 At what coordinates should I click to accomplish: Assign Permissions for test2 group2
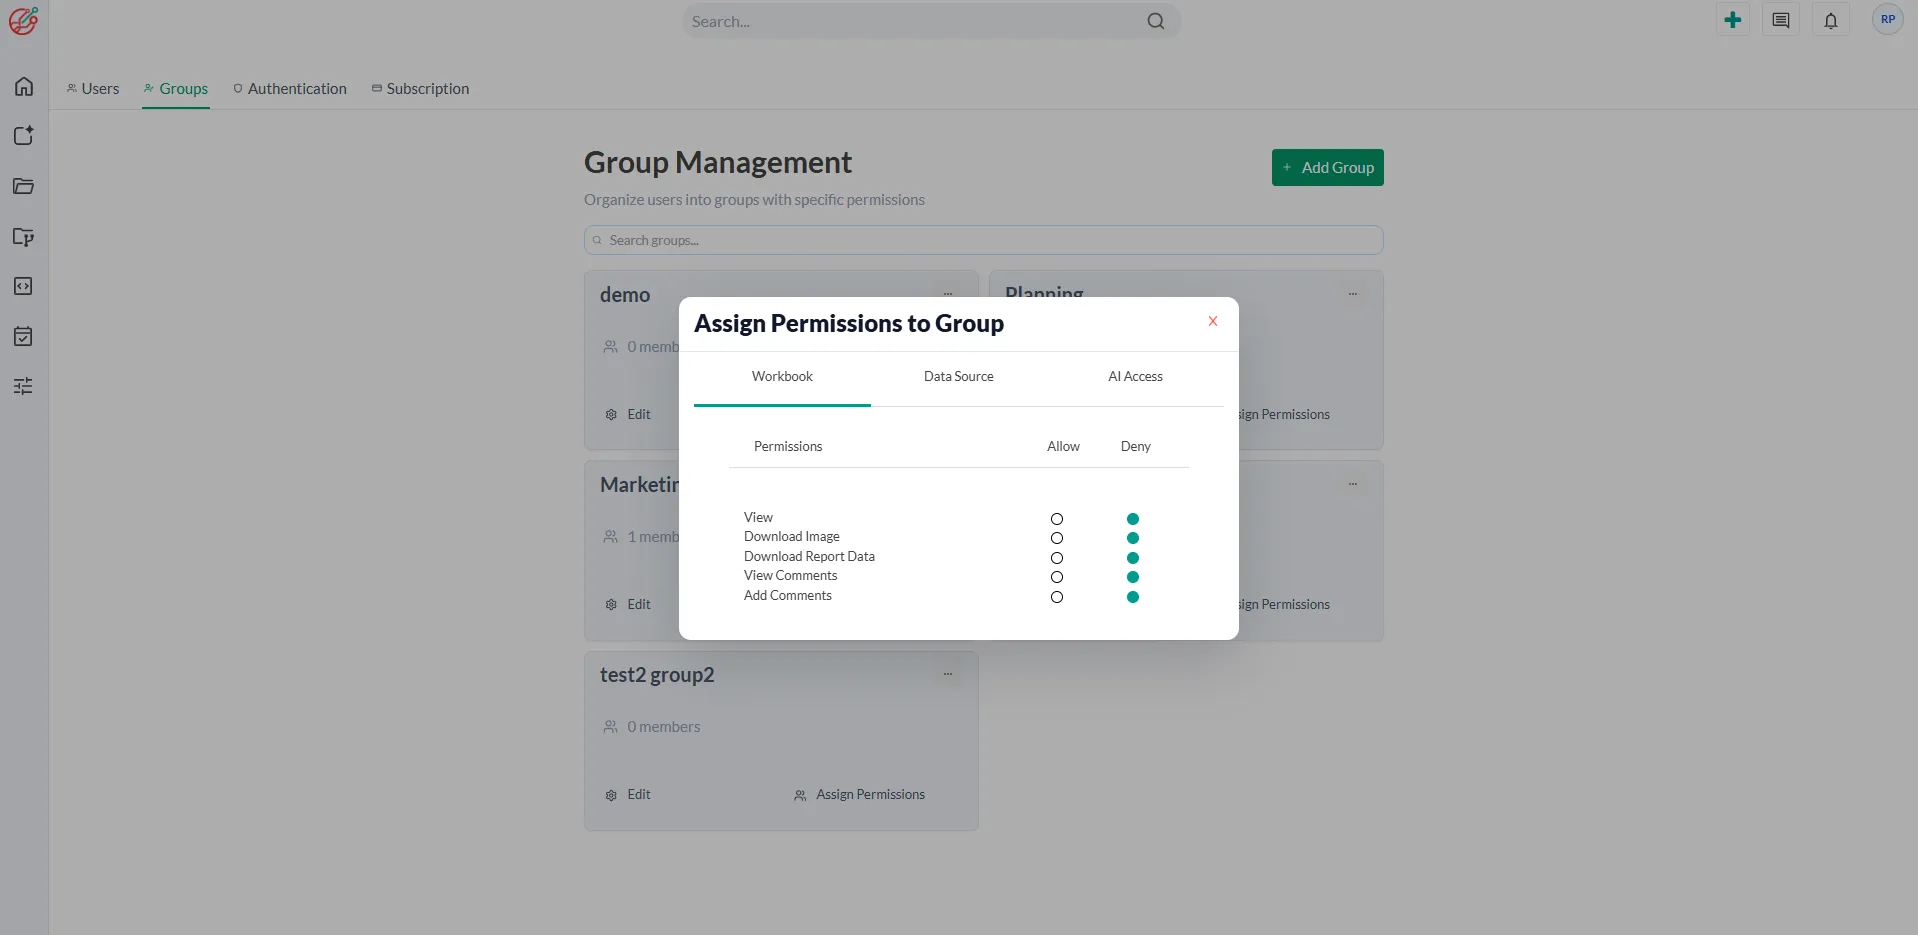860,795
